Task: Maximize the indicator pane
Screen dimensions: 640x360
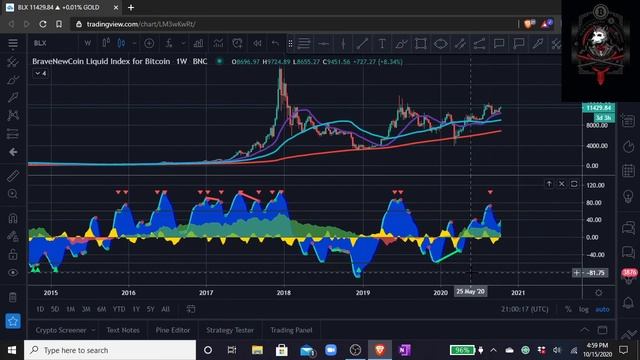Action: (574, 184)
